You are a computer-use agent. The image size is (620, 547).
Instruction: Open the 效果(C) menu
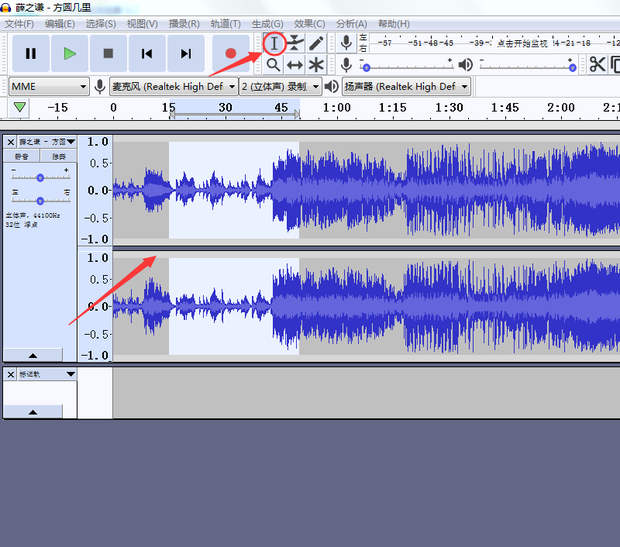click(x=309, y=23)
